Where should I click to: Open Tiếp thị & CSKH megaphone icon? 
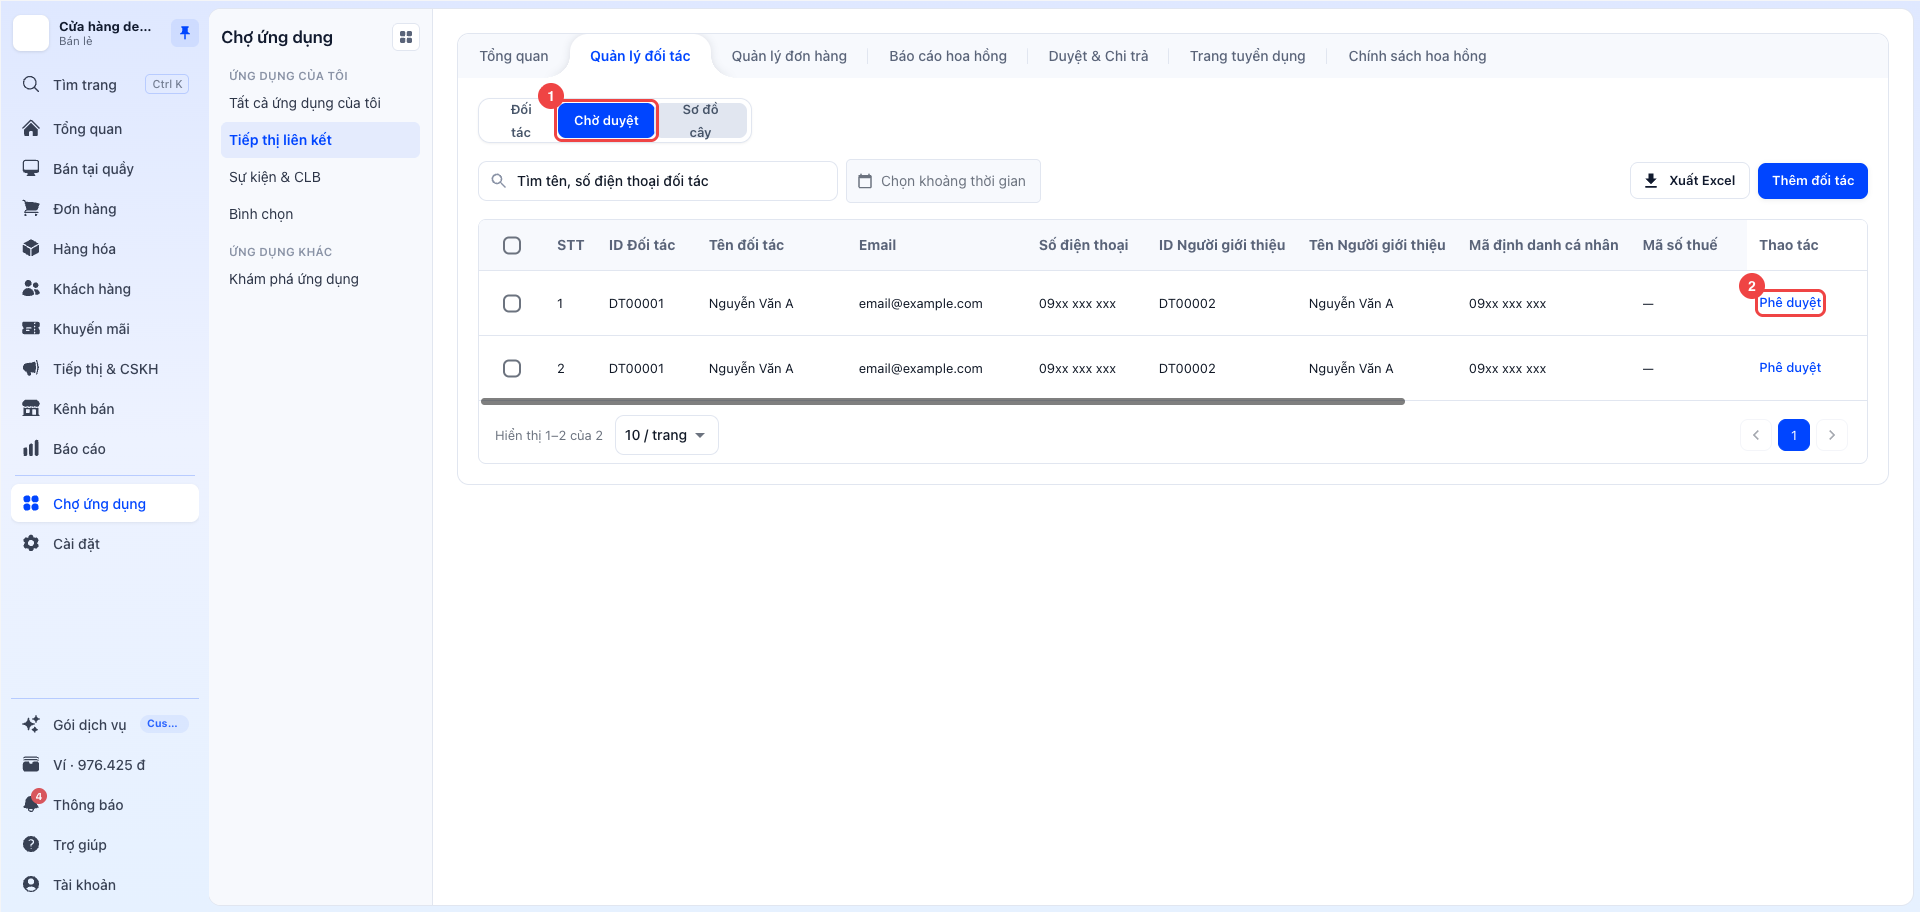(x=31, y=369)
